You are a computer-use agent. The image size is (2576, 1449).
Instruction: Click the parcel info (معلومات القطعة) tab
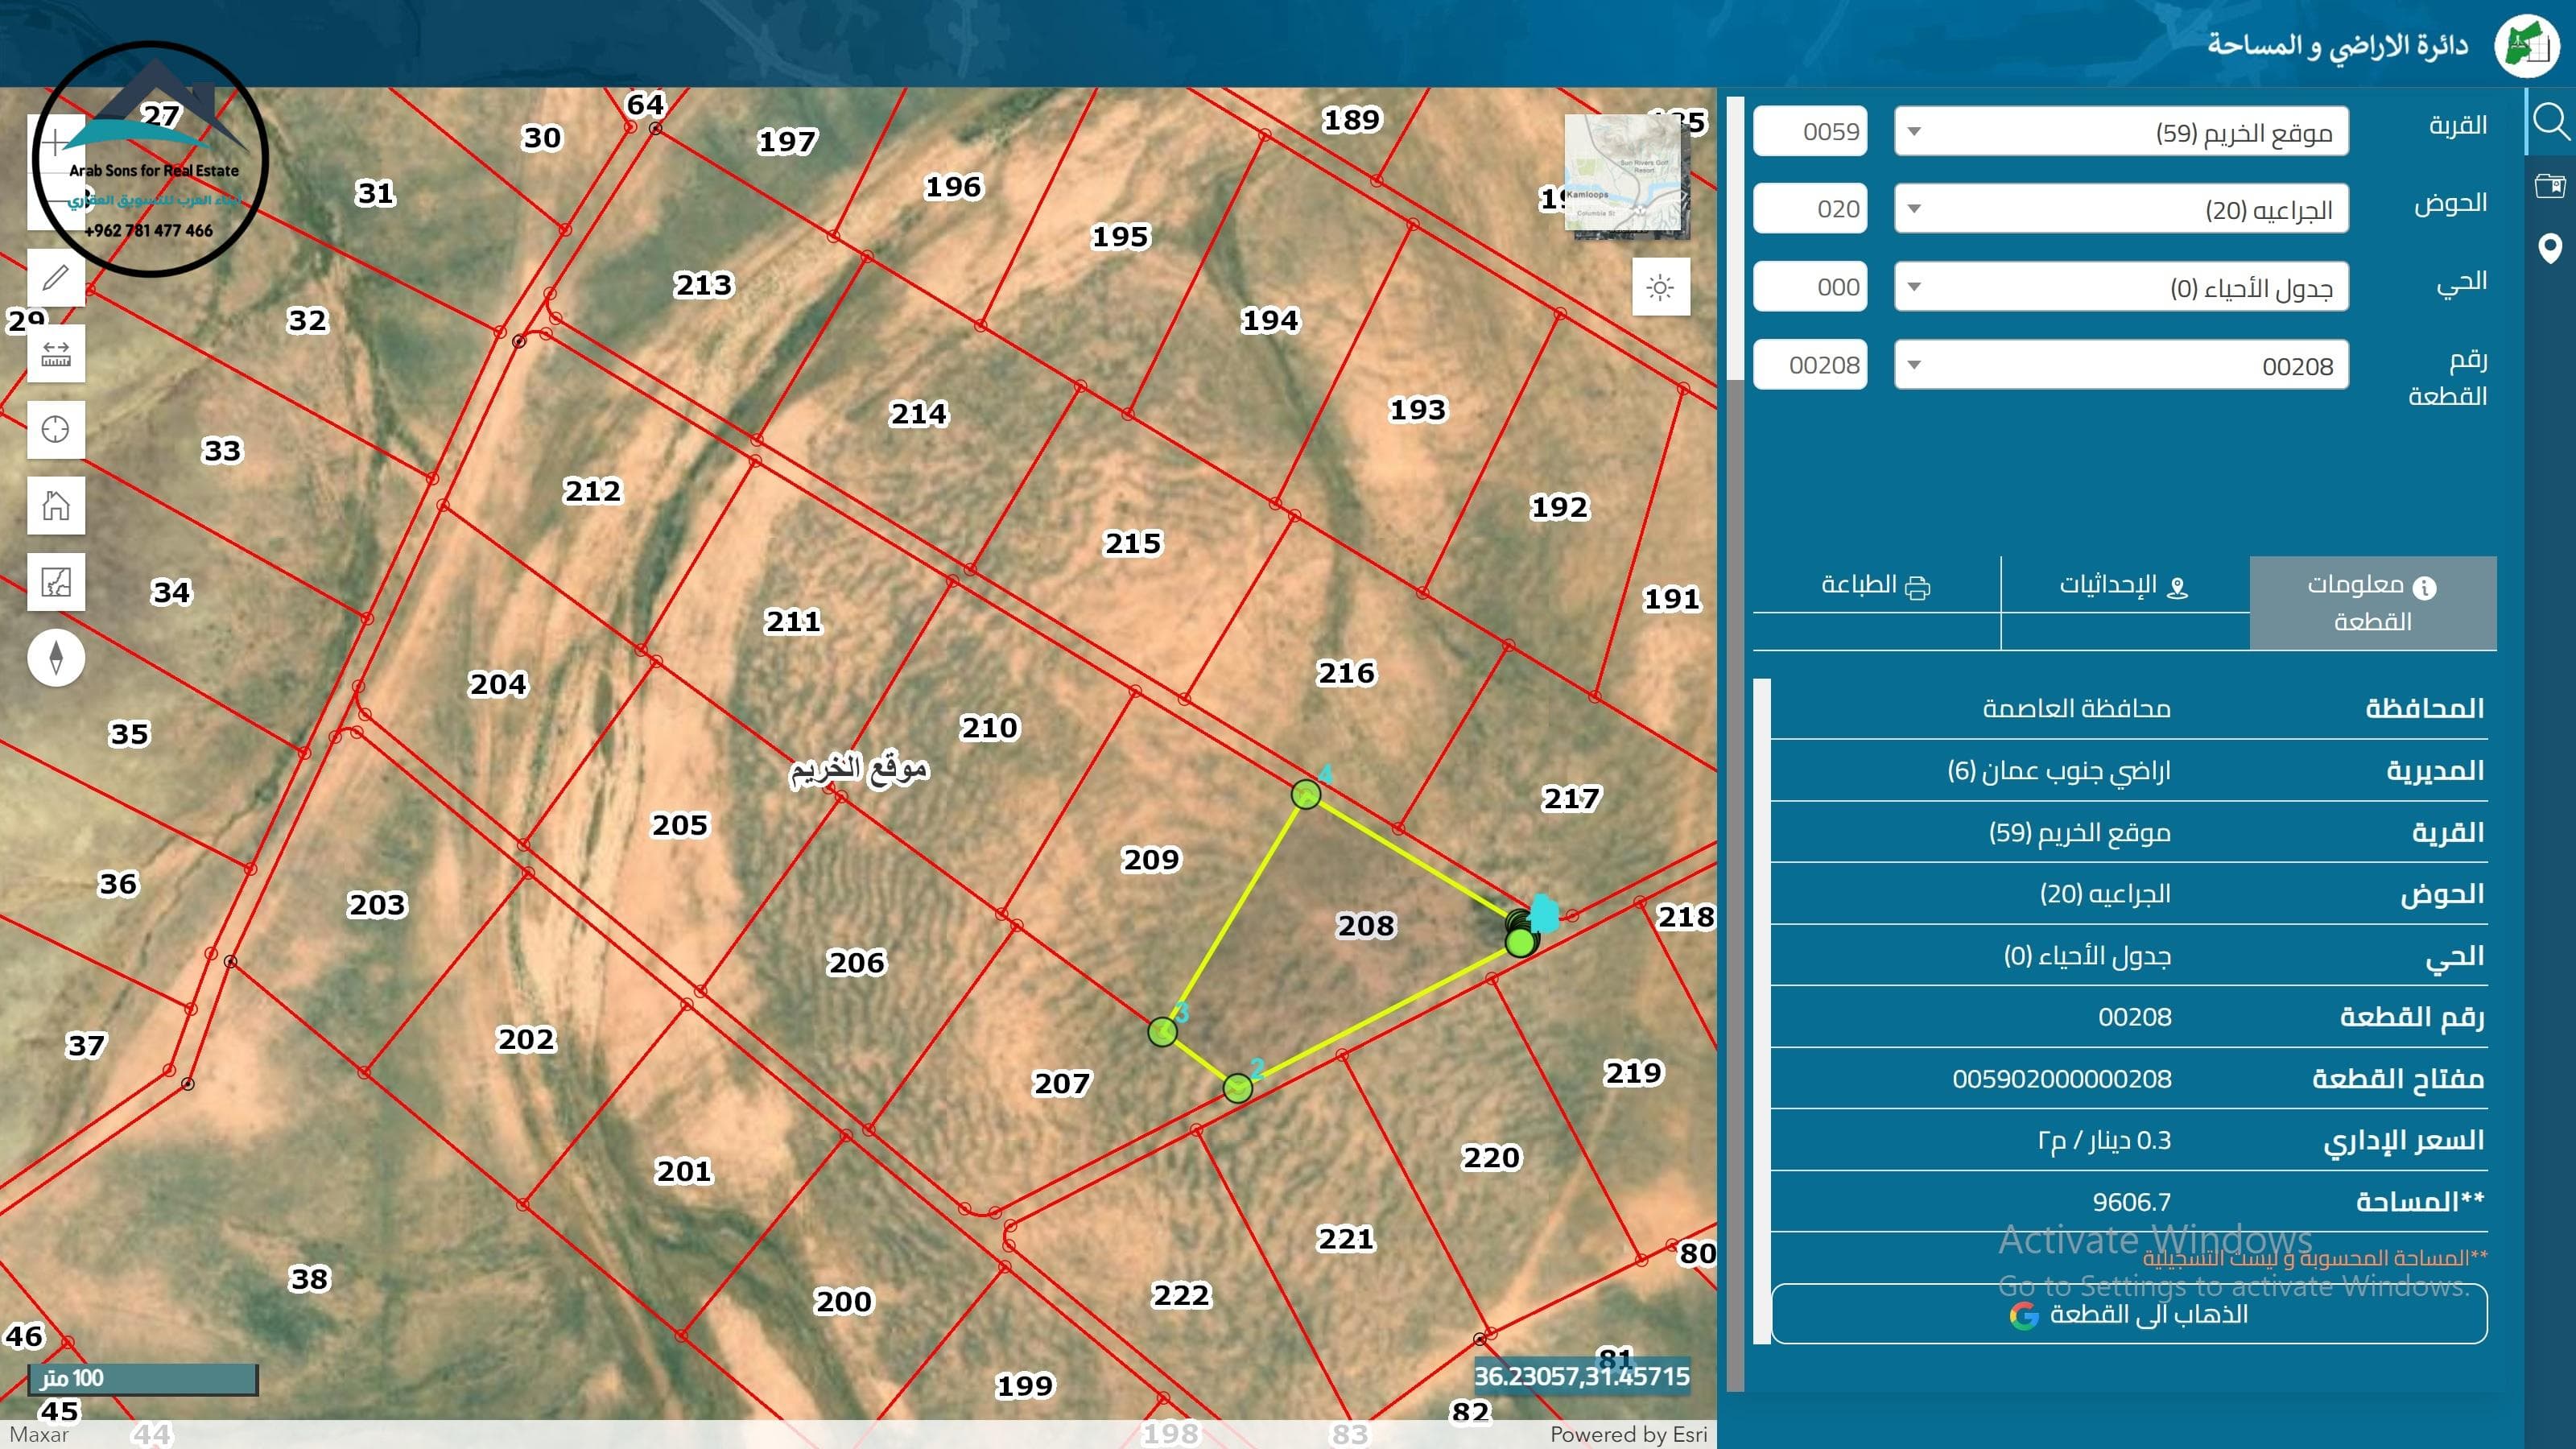[2372, 603]
